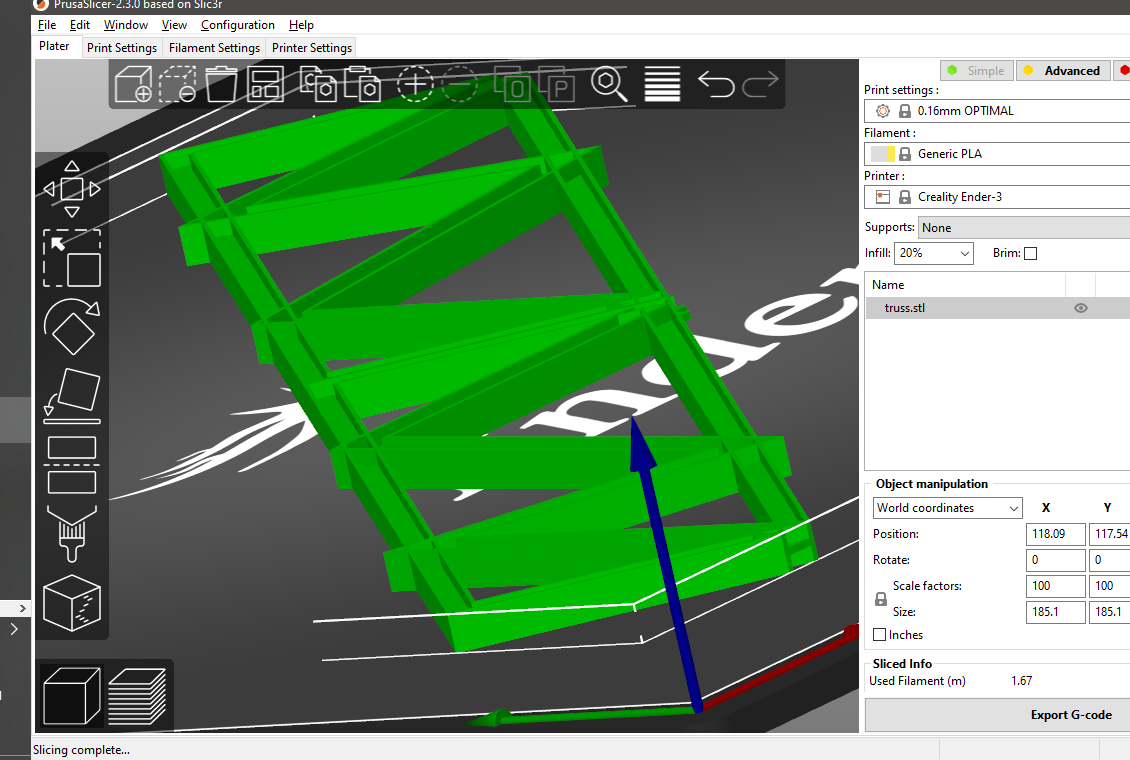This screenshot has width=1130, height=760.
Task: Open the World coordinates dropdown
Action: point(947,507)
